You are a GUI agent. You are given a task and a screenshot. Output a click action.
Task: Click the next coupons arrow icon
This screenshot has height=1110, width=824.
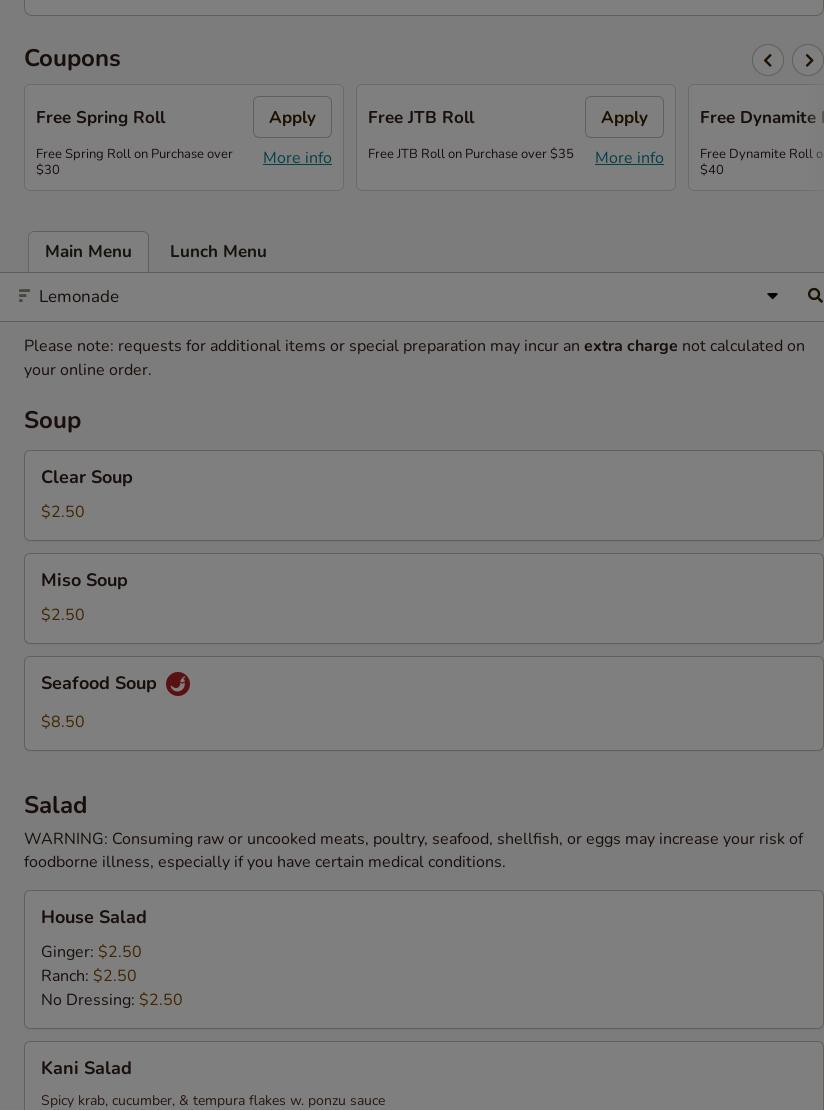coord(808,60)
